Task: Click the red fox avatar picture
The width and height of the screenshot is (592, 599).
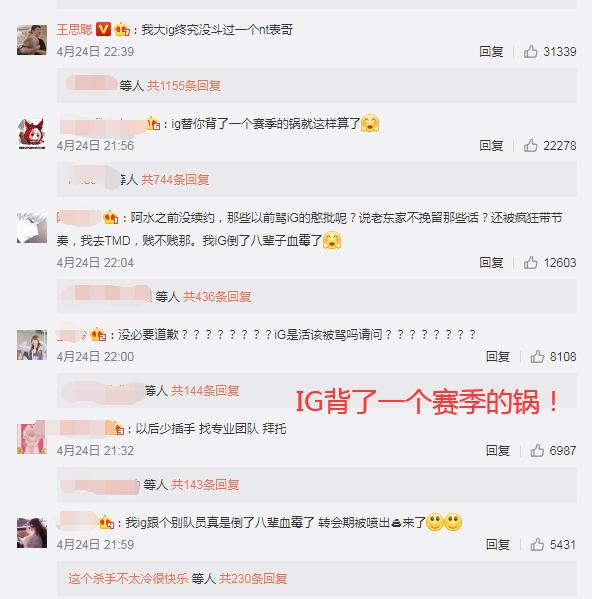Action: 32,134
